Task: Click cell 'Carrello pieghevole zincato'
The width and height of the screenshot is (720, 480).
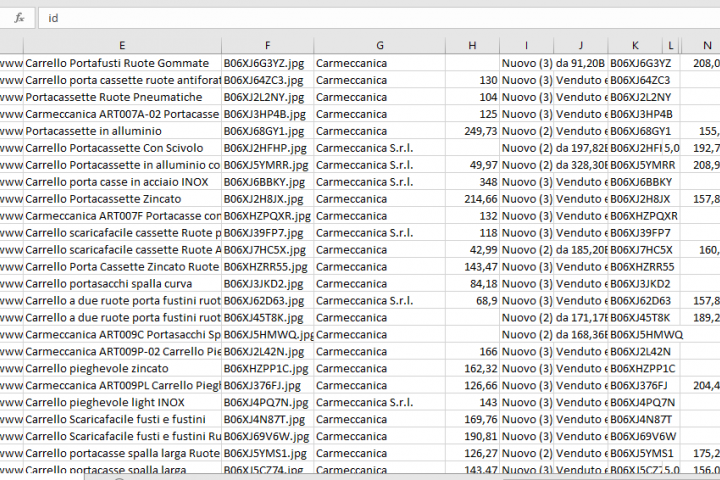Action: (x=122, y=368)
